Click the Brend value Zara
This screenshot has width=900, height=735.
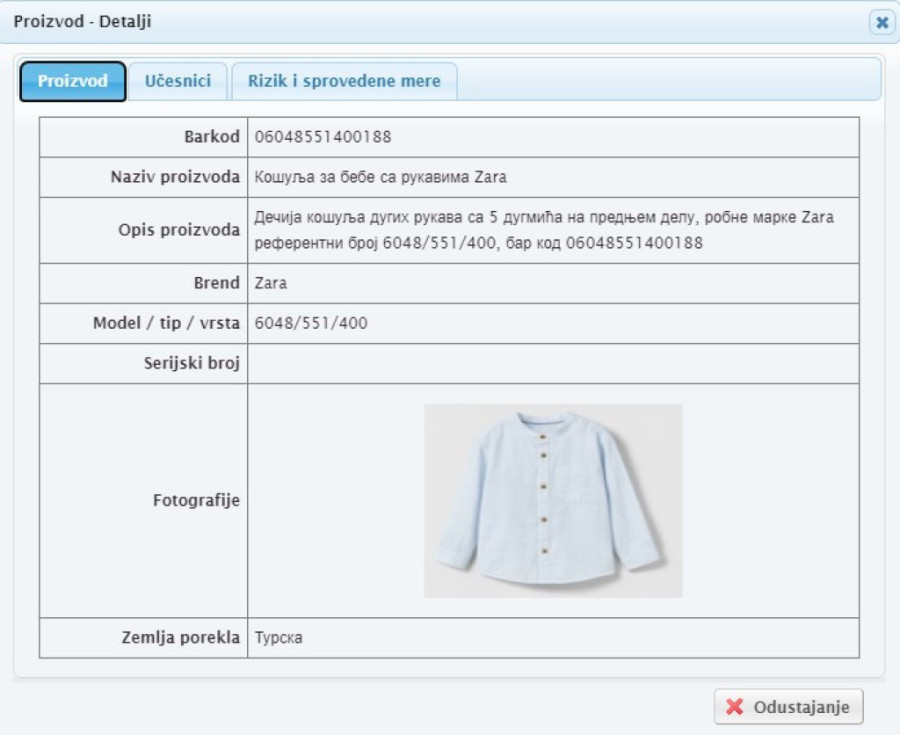click(x=271, y=283)
